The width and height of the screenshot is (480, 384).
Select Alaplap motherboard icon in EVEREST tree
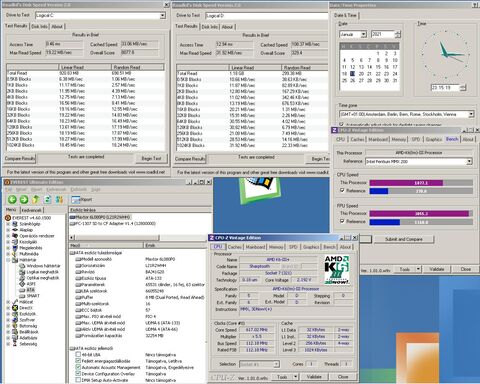coord(15,230)
